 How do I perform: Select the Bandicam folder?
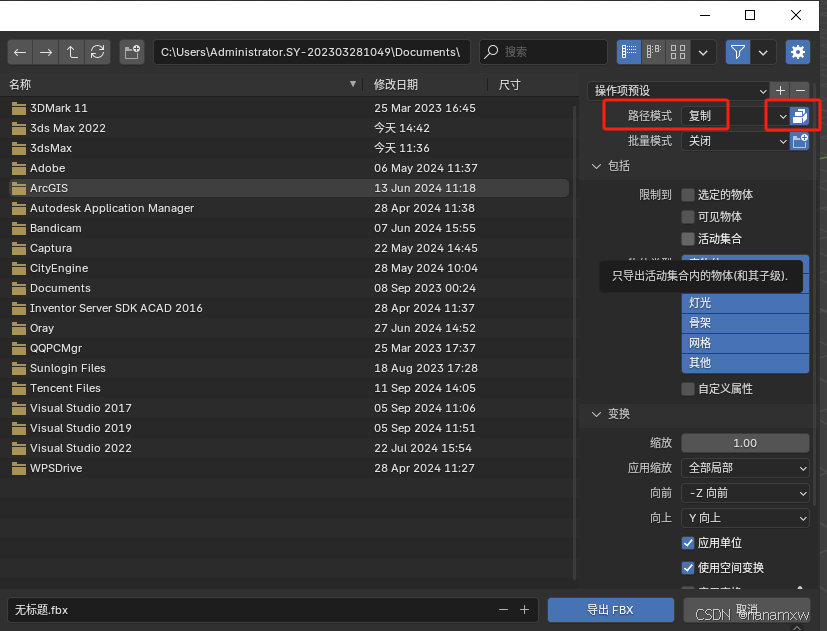click(x=289, y=228)
